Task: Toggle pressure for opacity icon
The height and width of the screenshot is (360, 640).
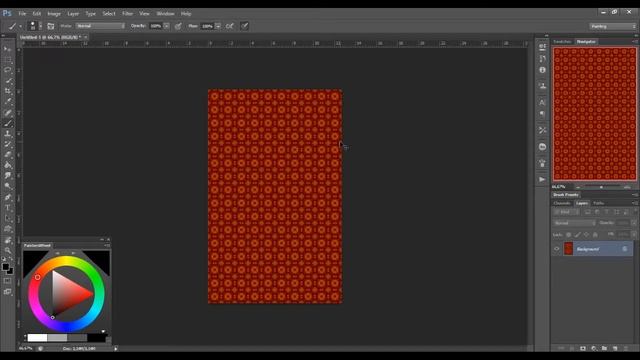Action: 178,26
